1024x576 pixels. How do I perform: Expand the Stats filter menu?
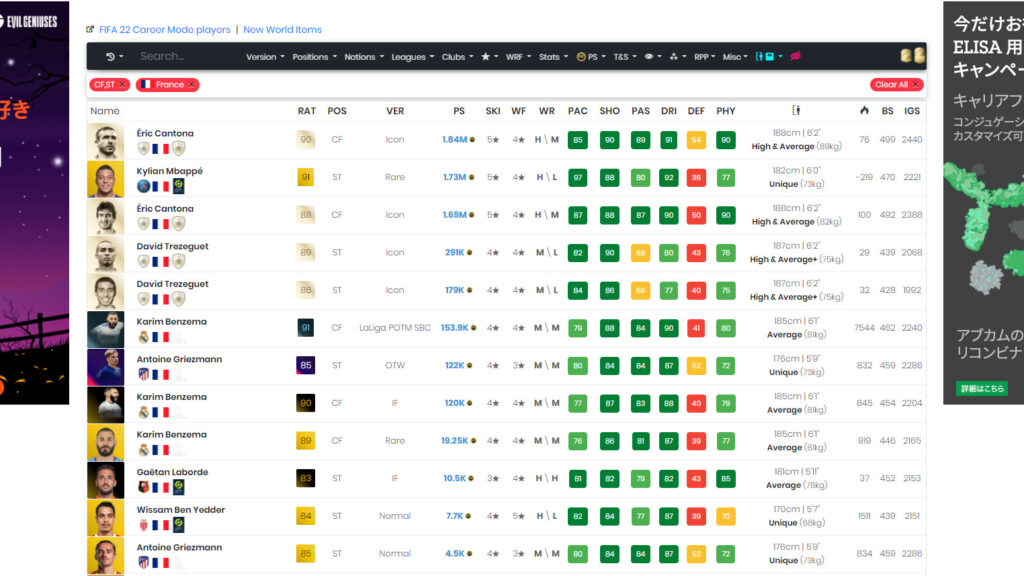click(553, 57)
